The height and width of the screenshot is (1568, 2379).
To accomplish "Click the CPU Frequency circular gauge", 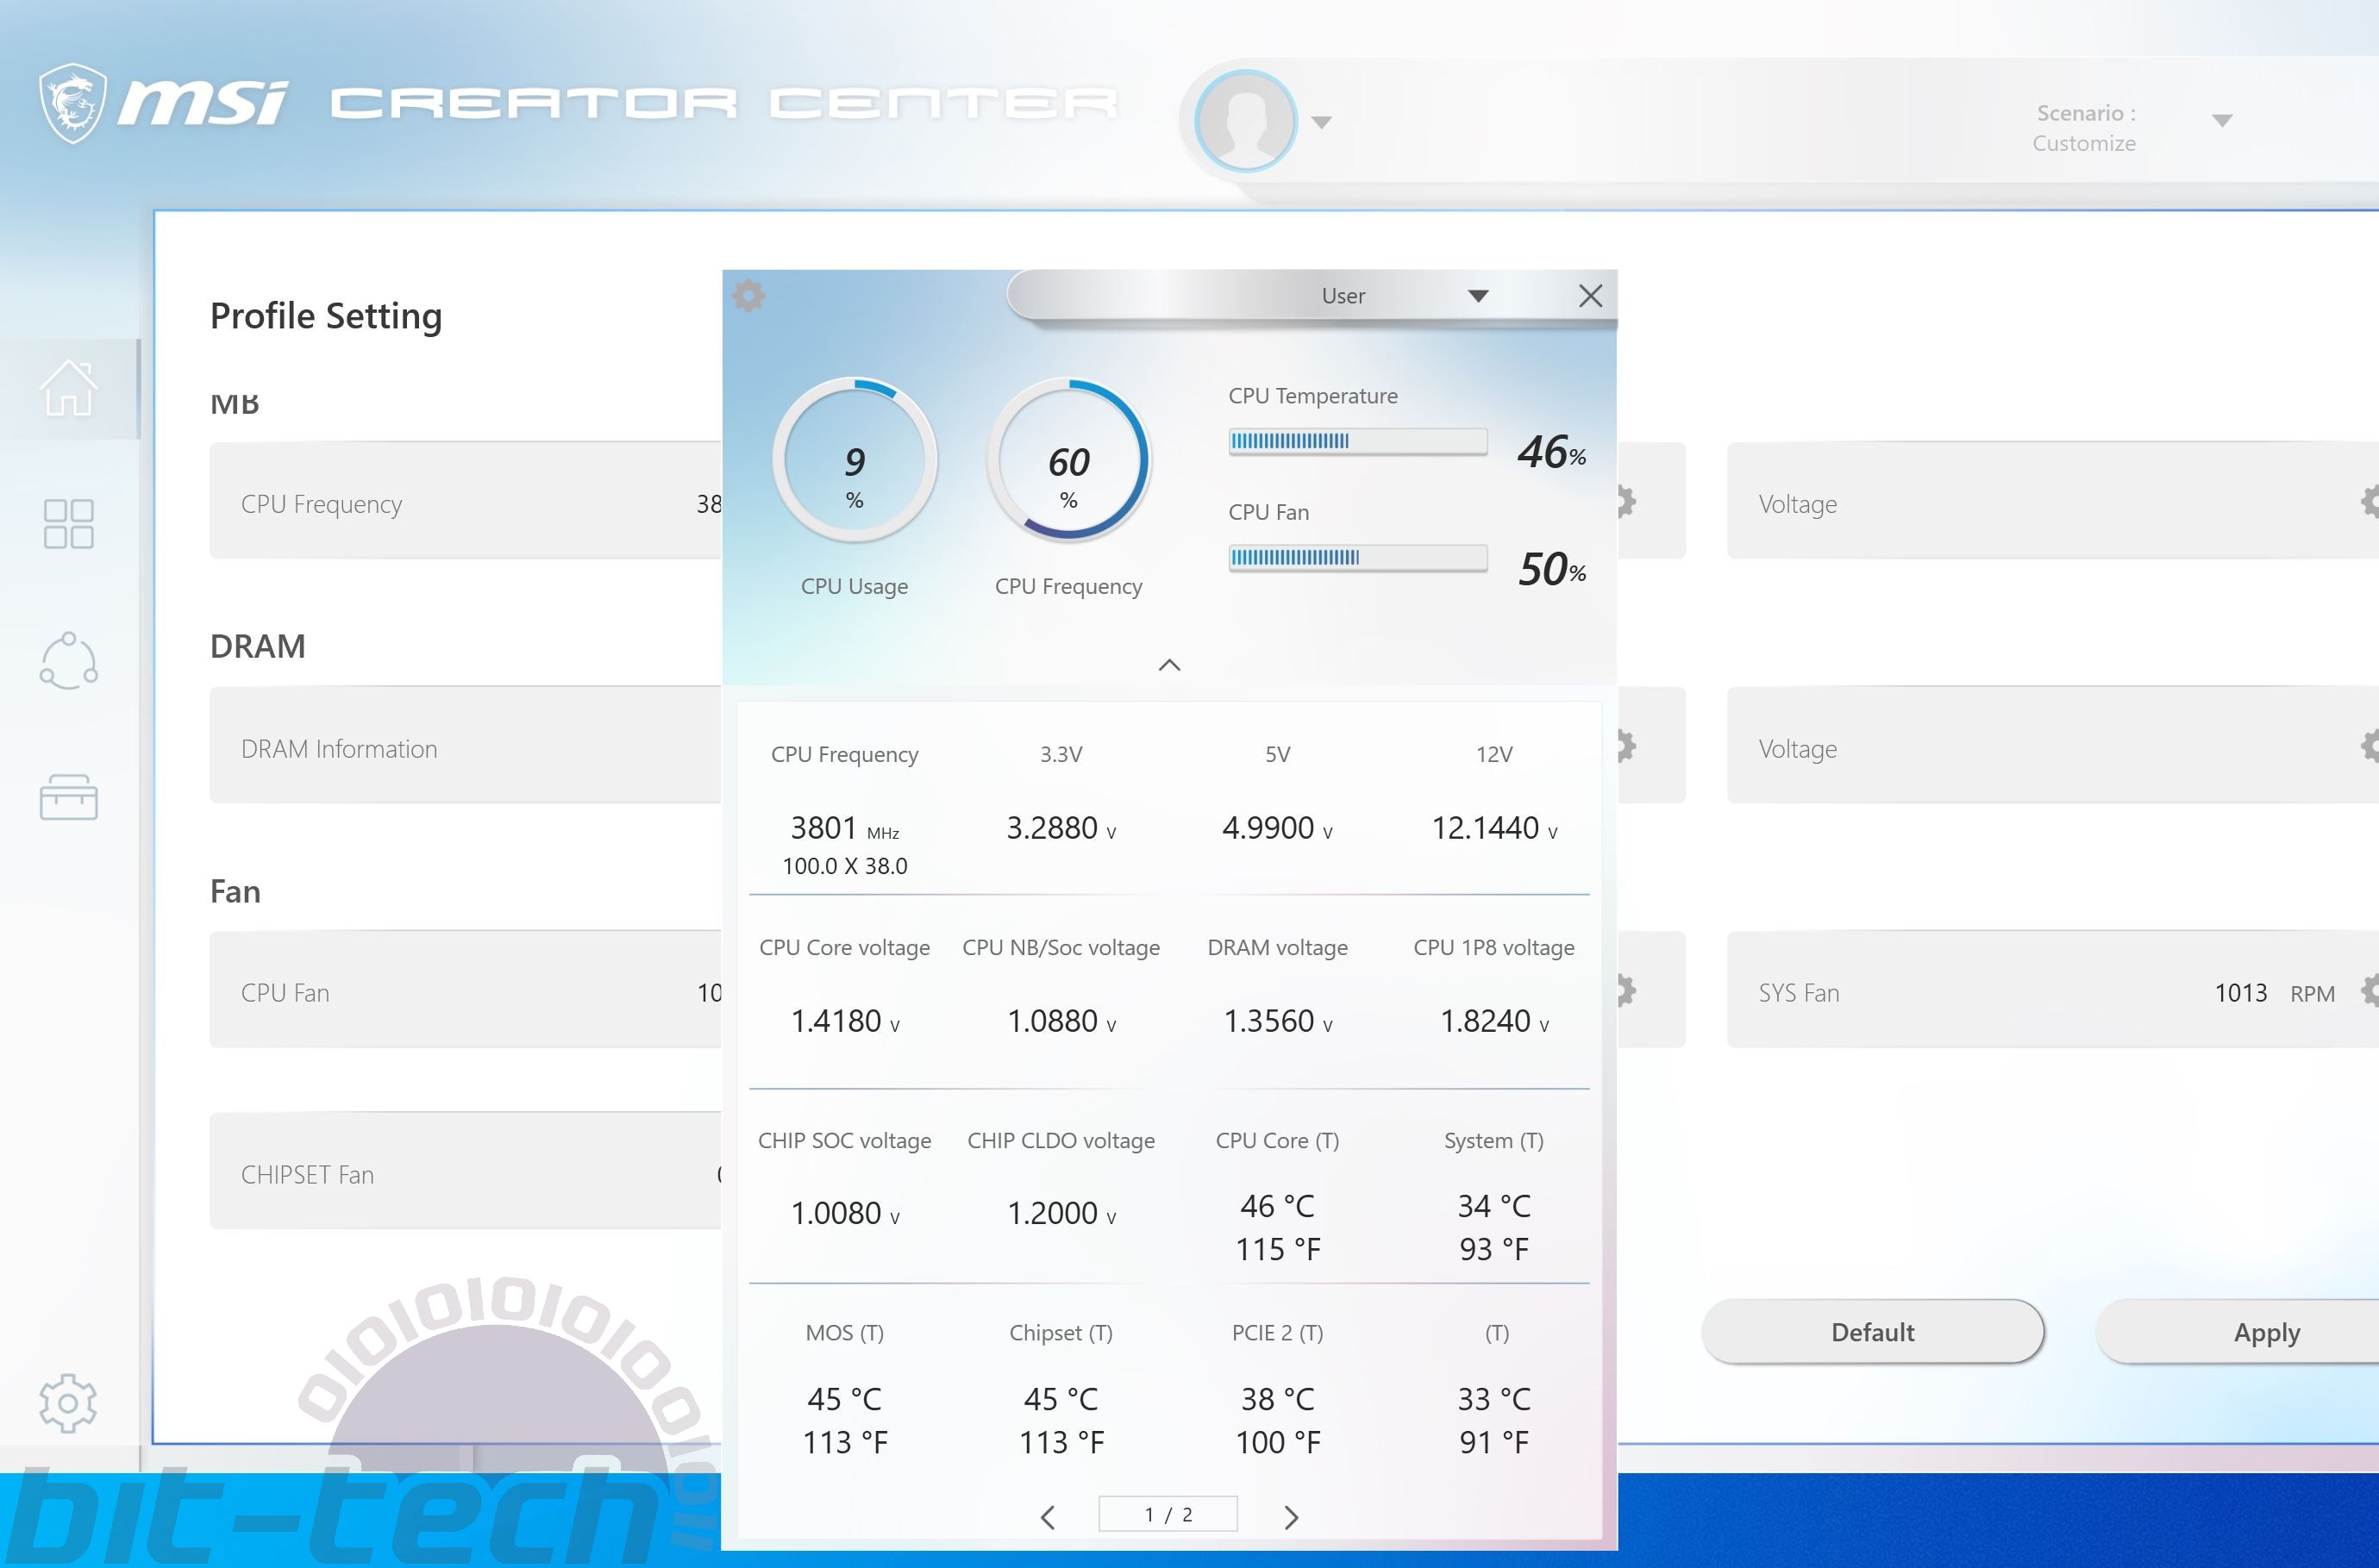I will pos(1069,460).
